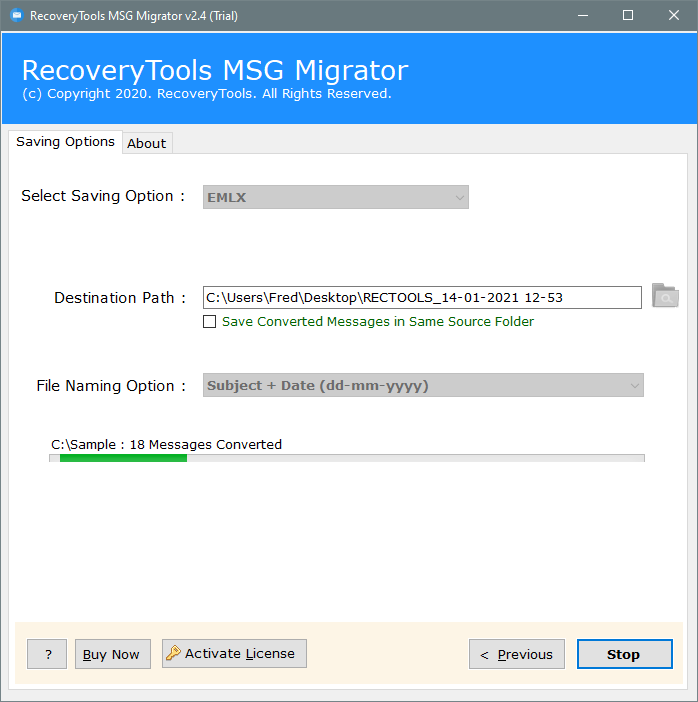Click the 'Select Saving Option :' label
The width and height of the screenshot is (698, 702).
pos(103,196)
